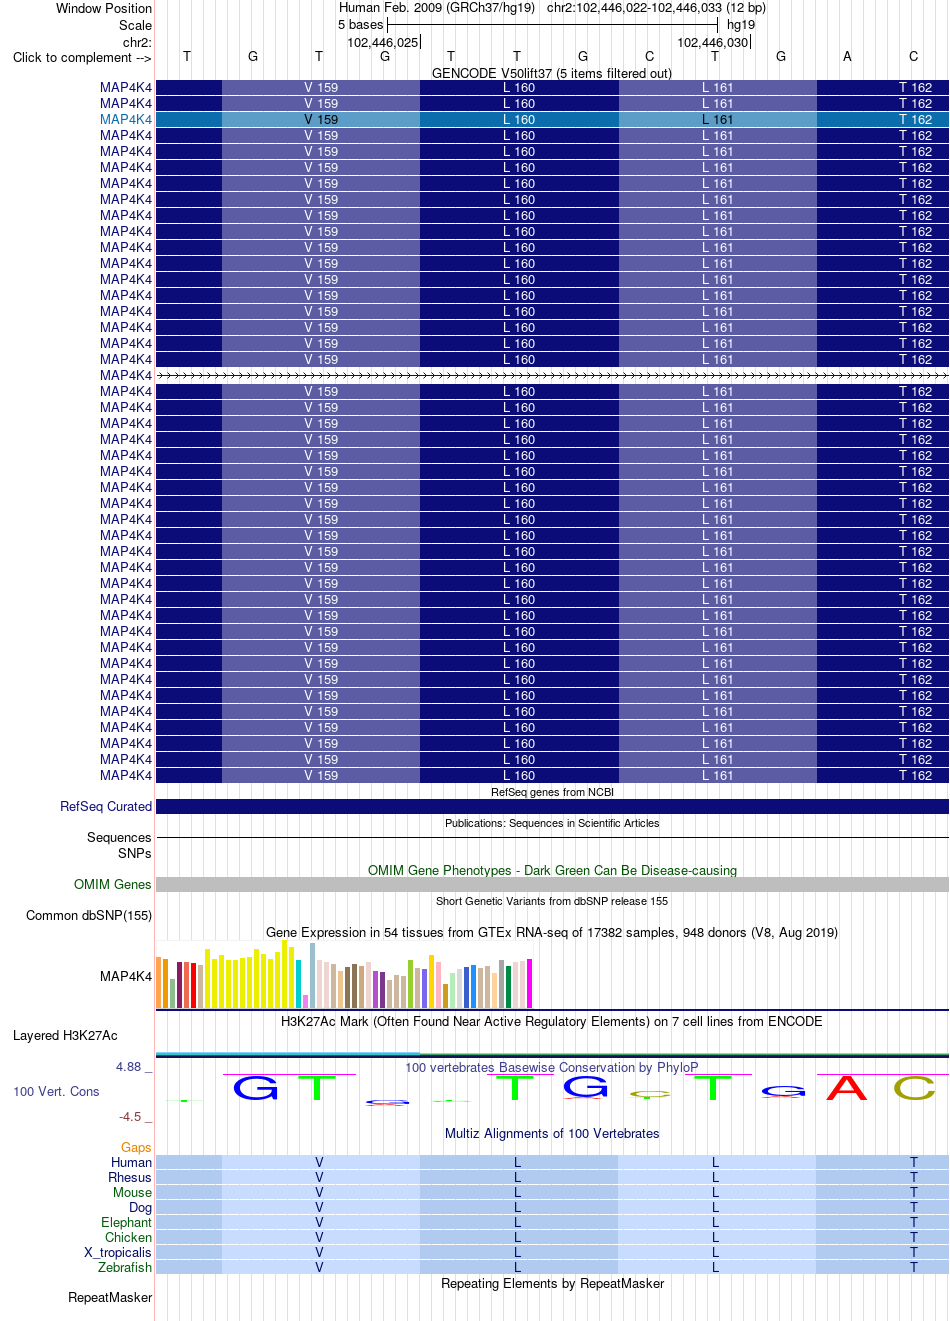Click the gray OMIM Genes bar
The height and width of the screenshot is (1321, 950).
pyautogui.click(x=552, y=884)
